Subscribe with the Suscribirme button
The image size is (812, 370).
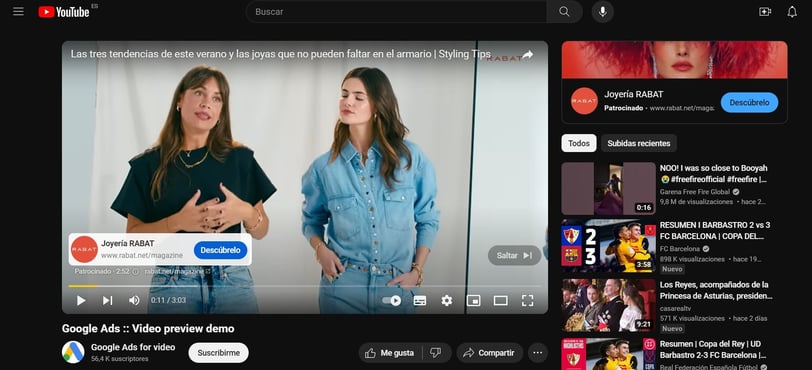219,353
